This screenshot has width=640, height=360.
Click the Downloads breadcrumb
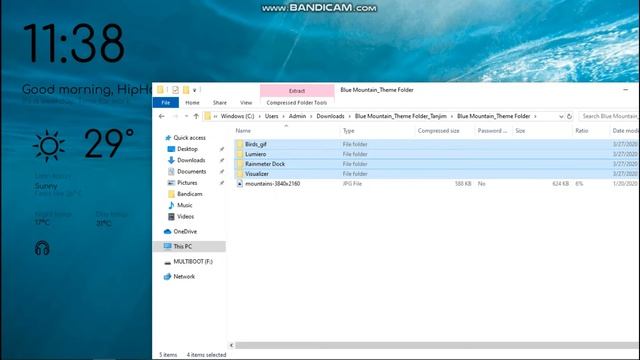330,116
